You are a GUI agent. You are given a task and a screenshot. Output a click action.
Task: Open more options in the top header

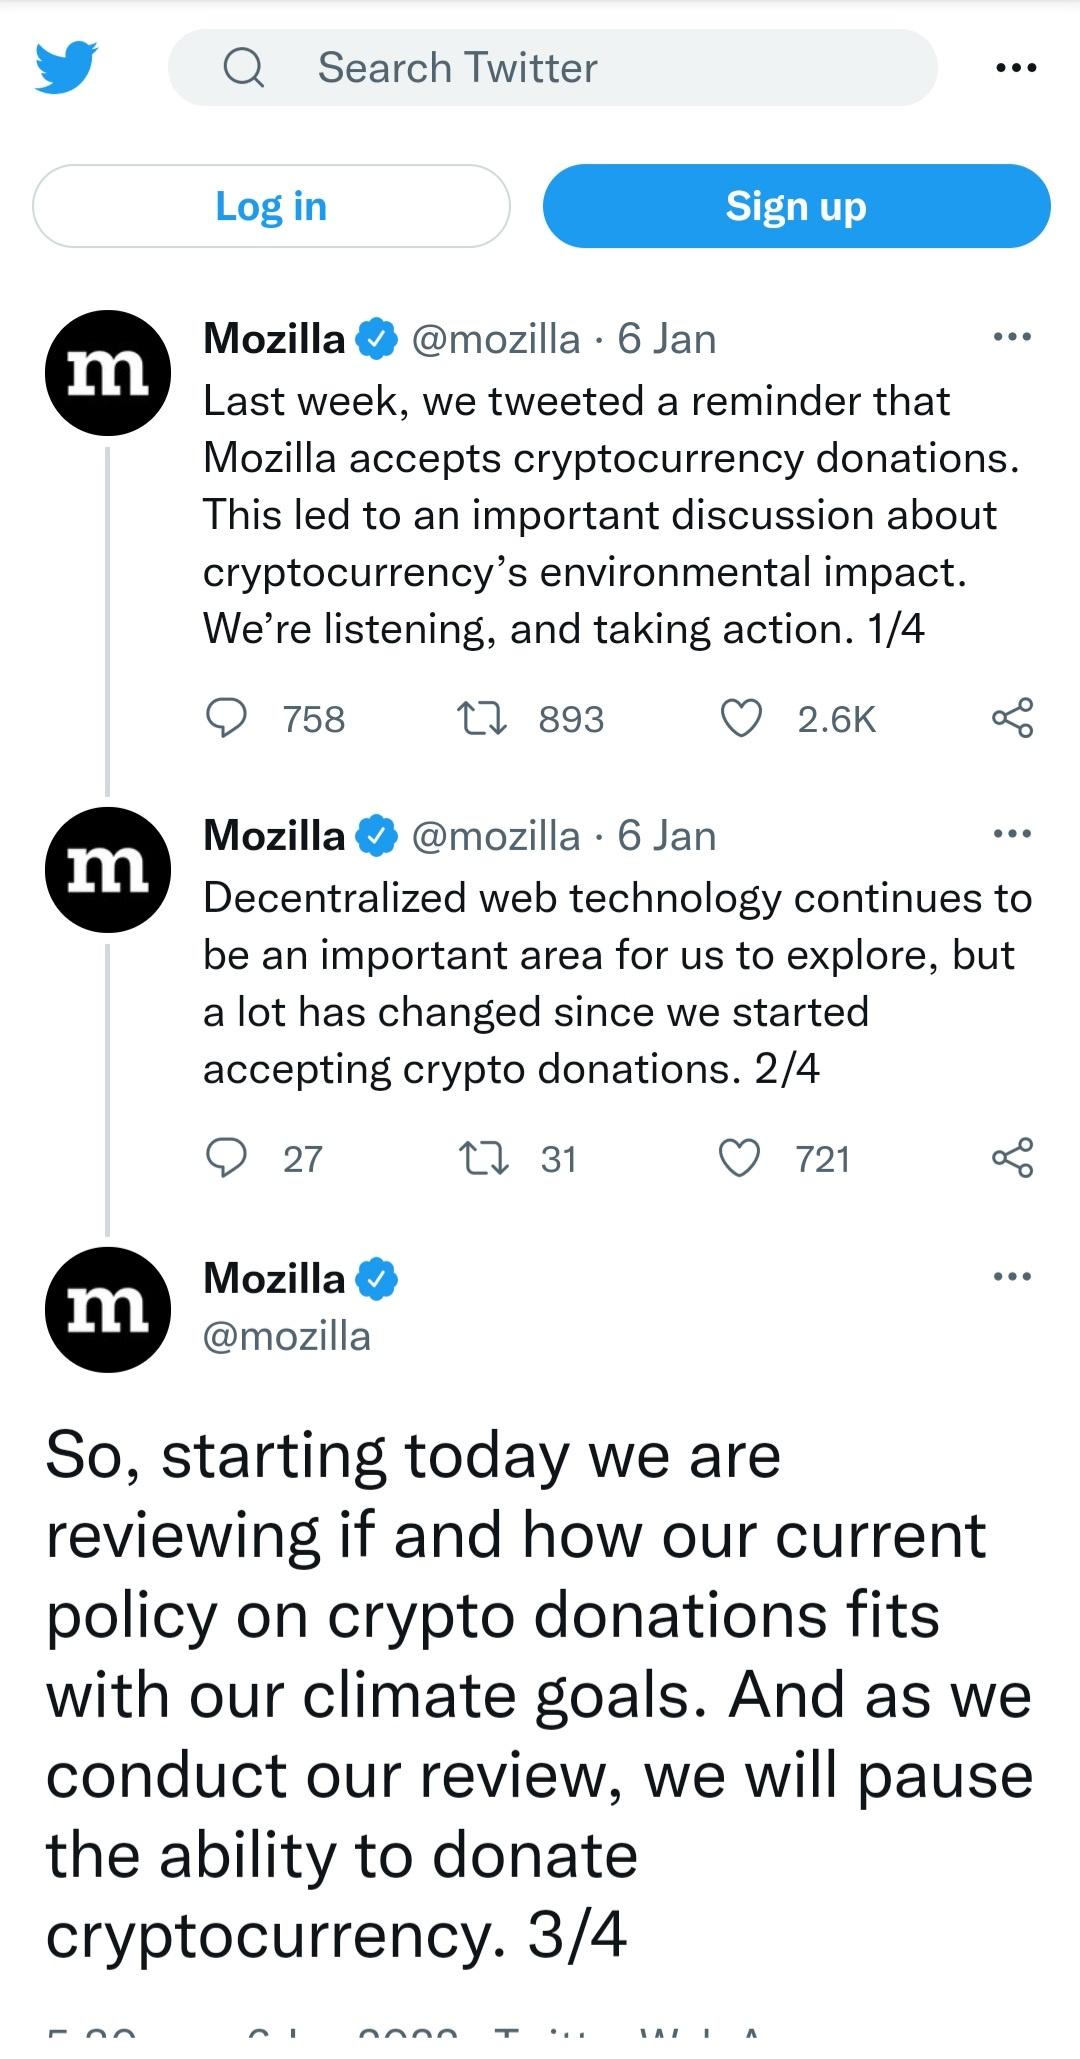coord(1017,68)
